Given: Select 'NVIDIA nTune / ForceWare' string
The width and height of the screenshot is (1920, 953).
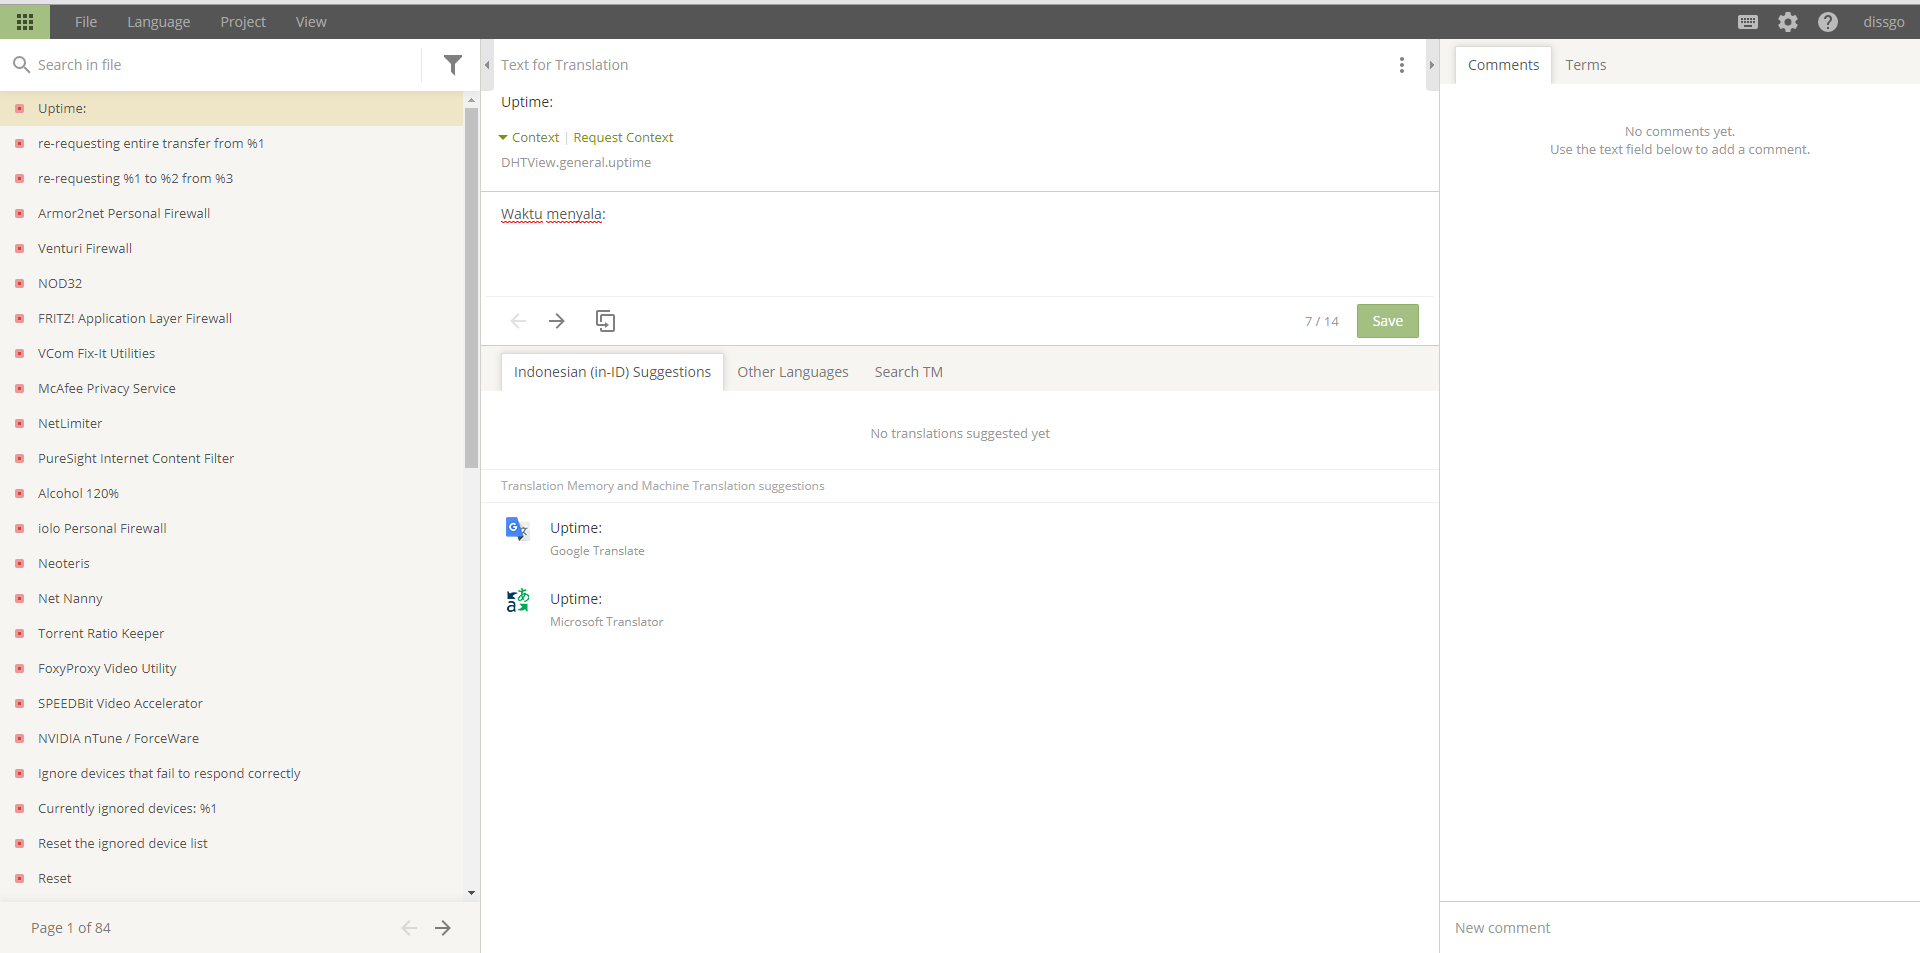Looking at the screenshot, I should click(232, 738).
